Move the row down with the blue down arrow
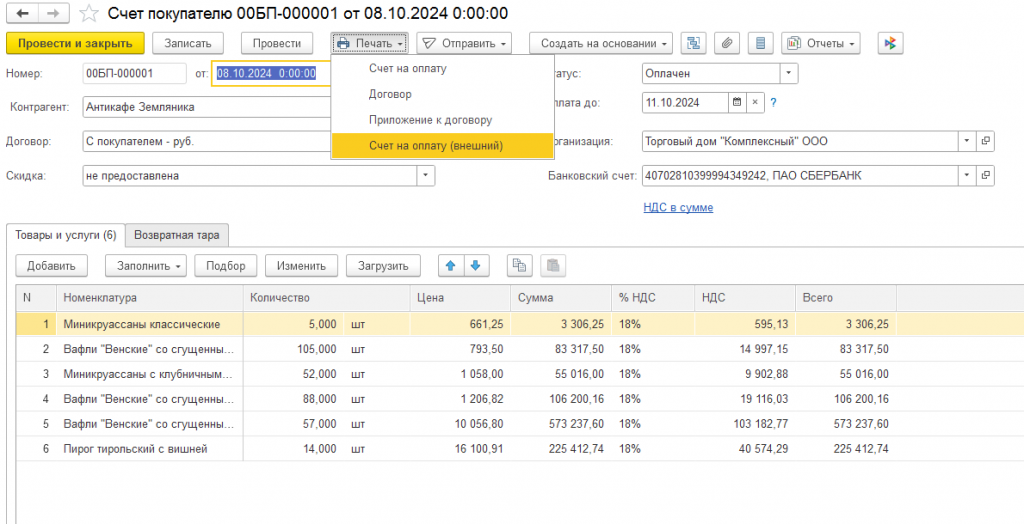Viewport: 1024px width, 524px height. click(475, 265)
